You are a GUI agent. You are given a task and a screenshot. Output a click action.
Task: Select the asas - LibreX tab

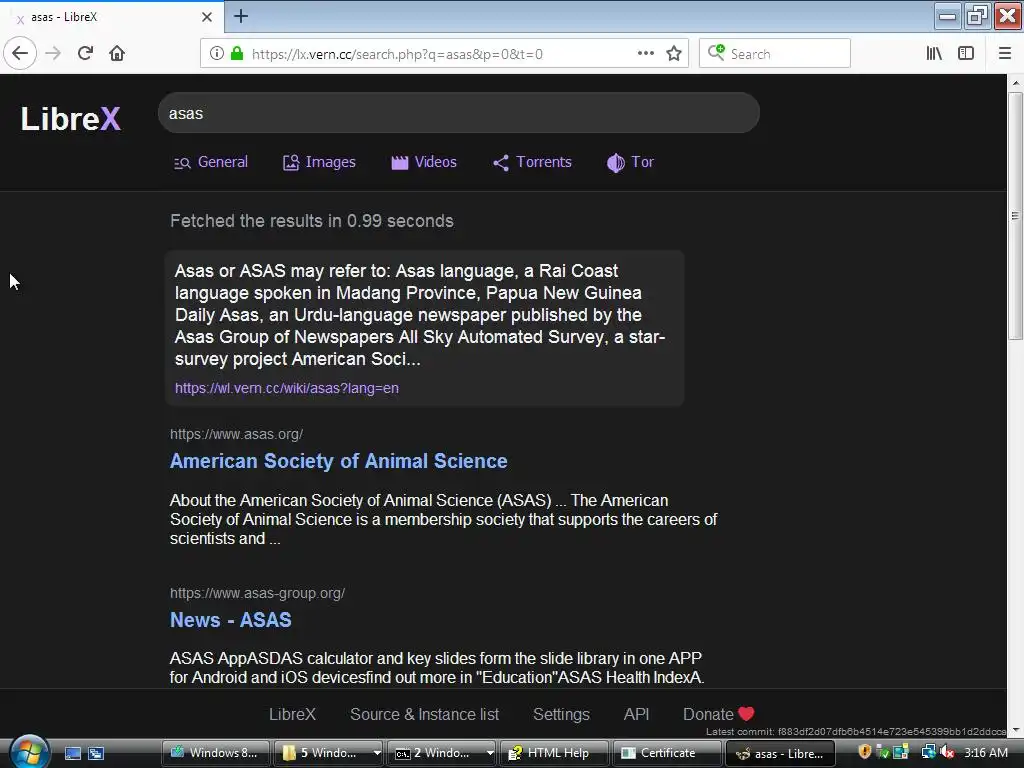[x=112, y=17]
